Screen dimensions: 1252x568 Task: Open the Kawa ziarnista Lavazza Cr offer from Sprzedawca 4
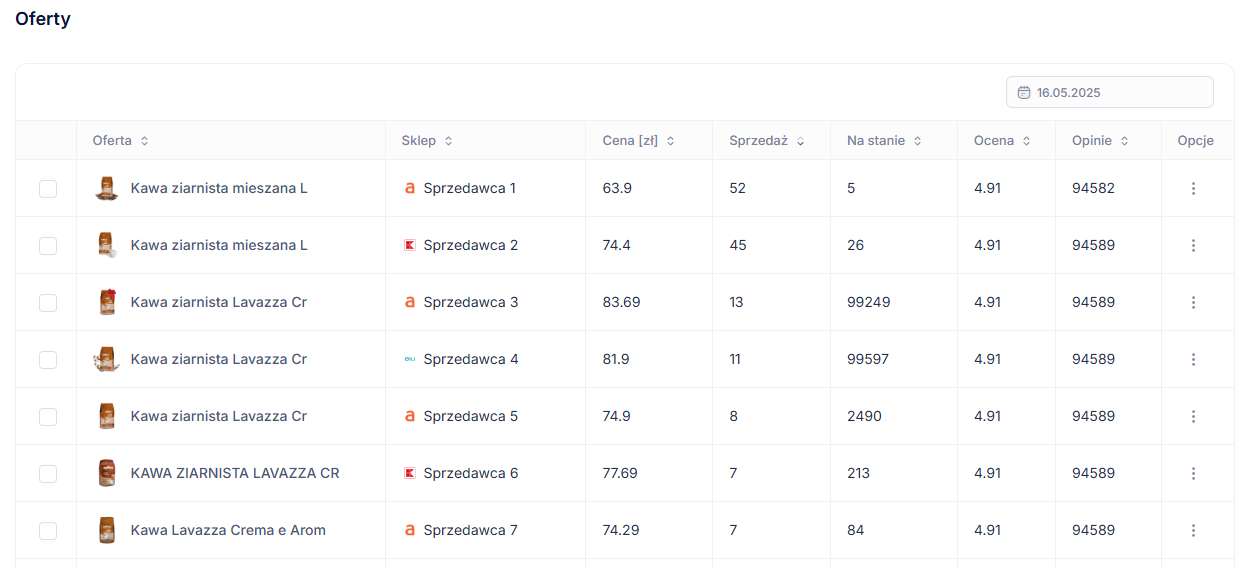point(218,359)
